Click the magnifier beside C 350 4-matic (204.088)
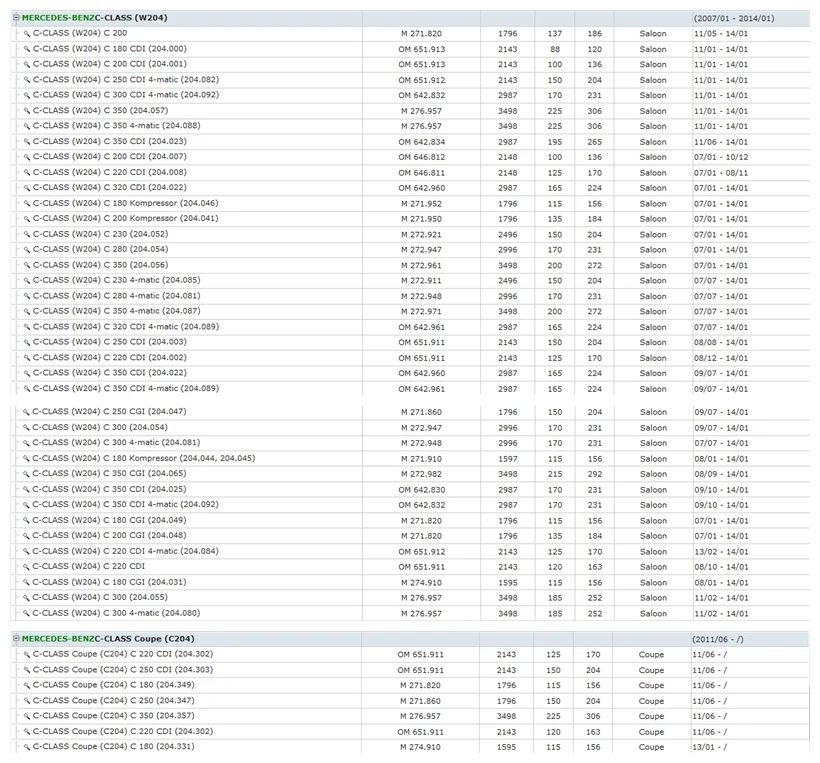This screenshot has width=820, height=763. [27, 126]
